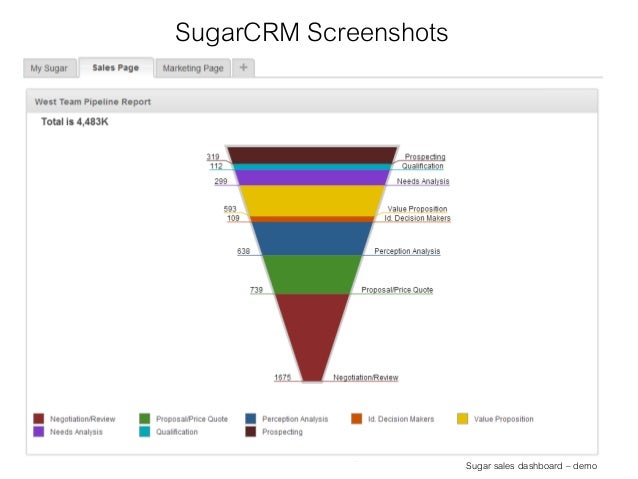Click the Perception Analysis legend swatch

[x=251, y=419]
